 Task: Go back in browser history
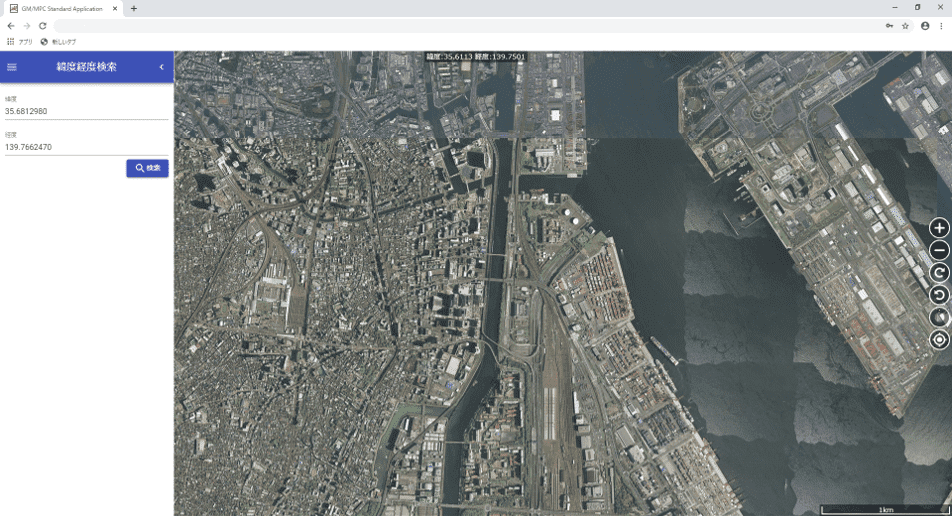click(x=11, y=25)
